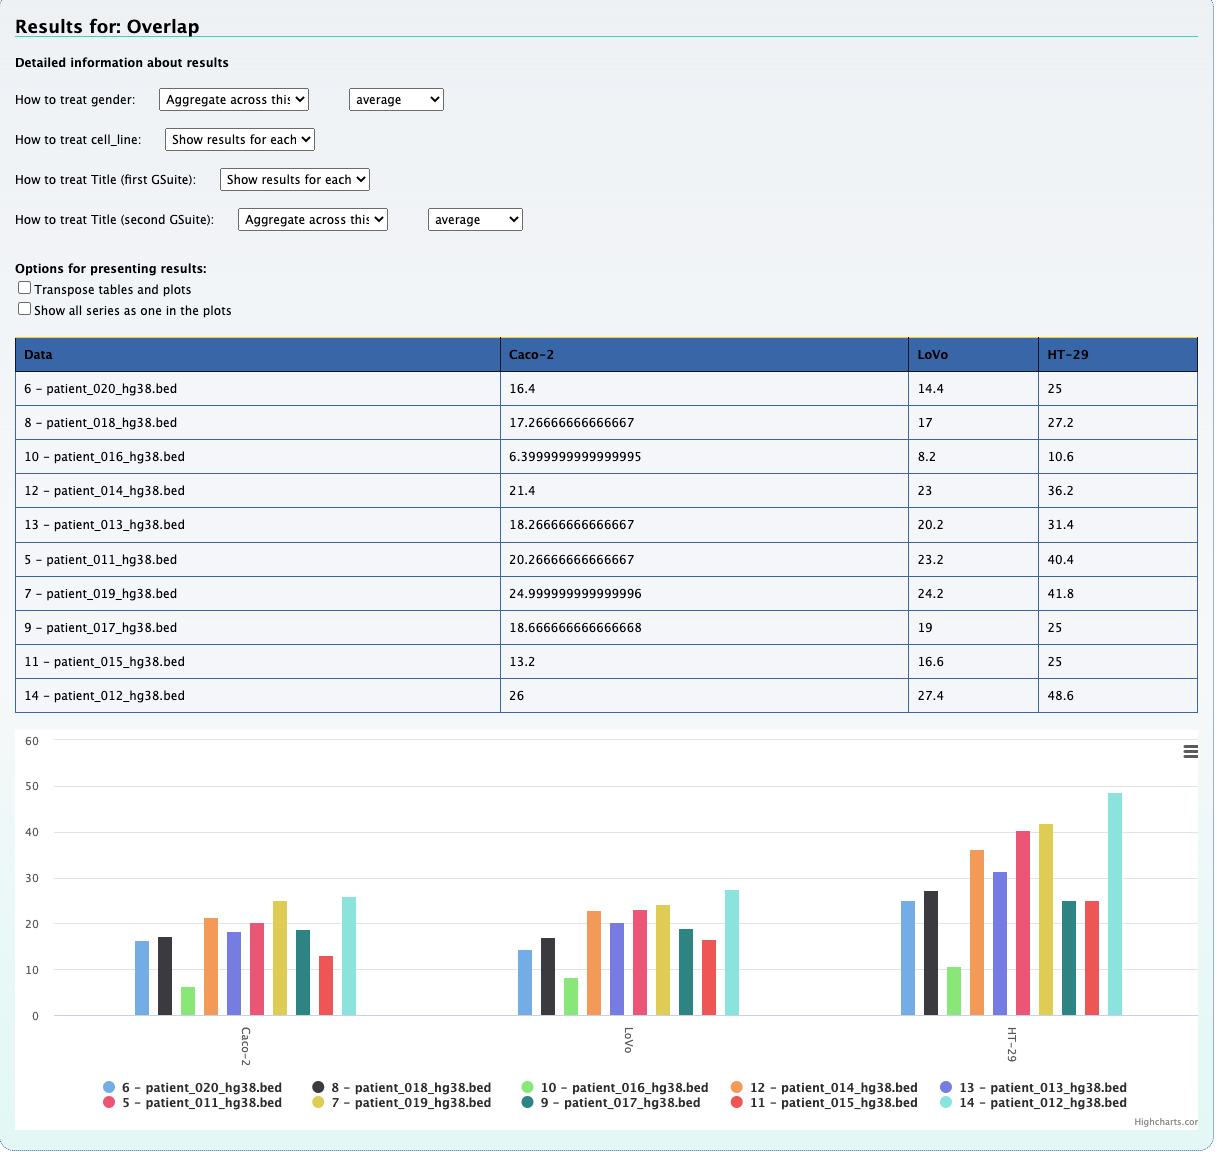Open the Title first GSuite dropdown
Viewport: 1217px width, 1152px height.
(295, 179)
